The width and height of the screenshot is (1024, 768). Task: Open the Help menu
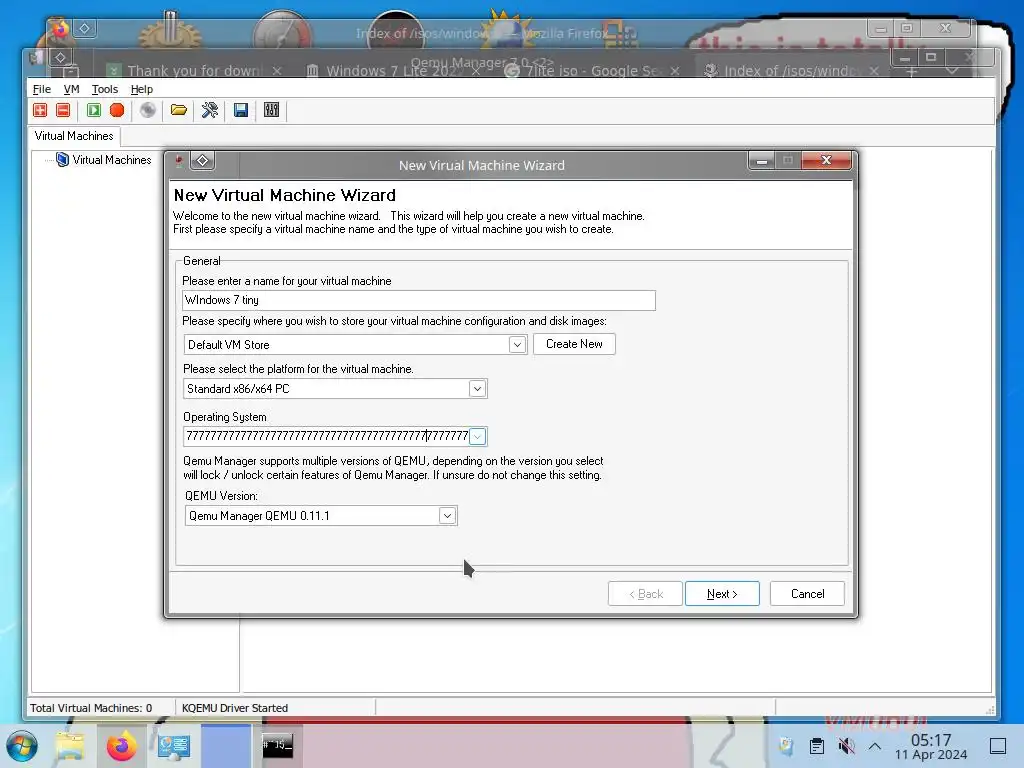(x=142, y=89)
